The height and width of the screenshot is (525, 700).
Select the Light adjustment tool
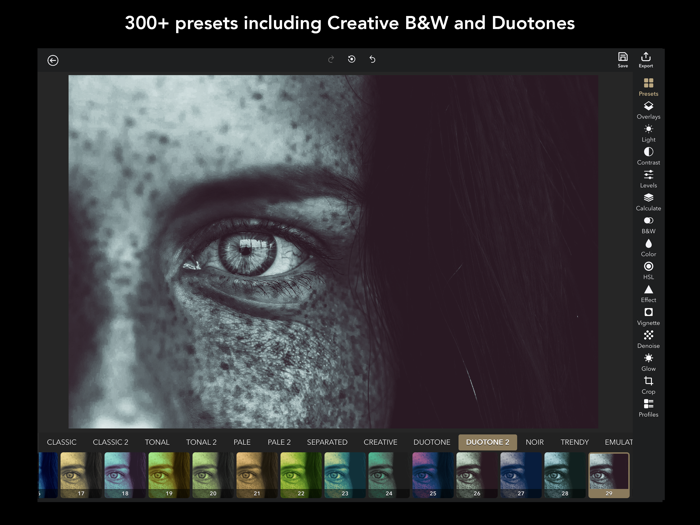click(648, 133)
